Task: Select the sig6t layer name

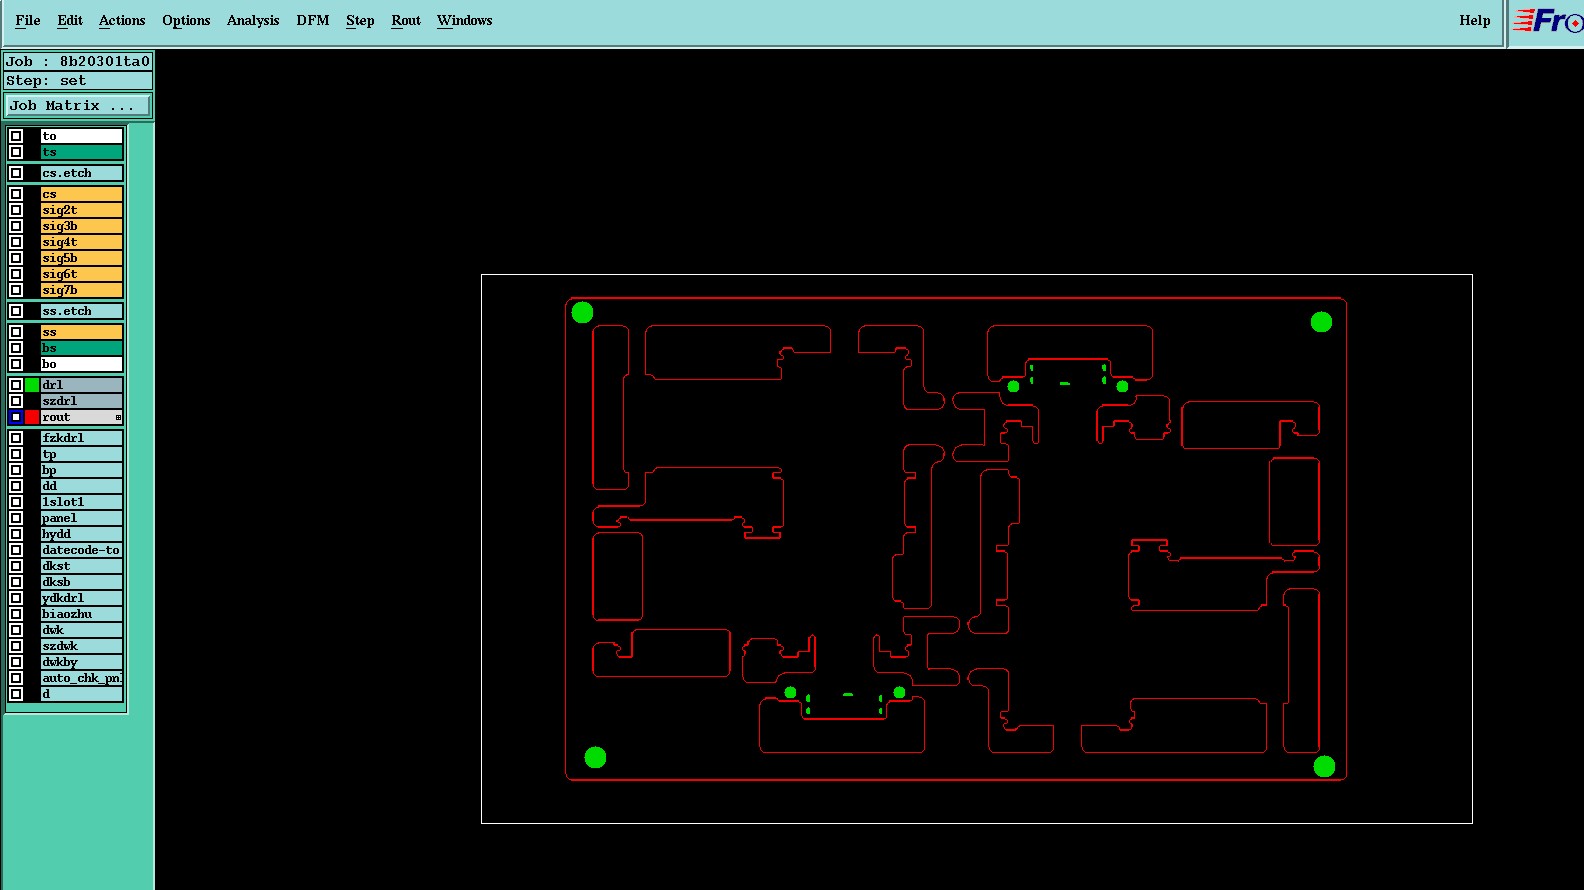Action: tap(82, 274)
